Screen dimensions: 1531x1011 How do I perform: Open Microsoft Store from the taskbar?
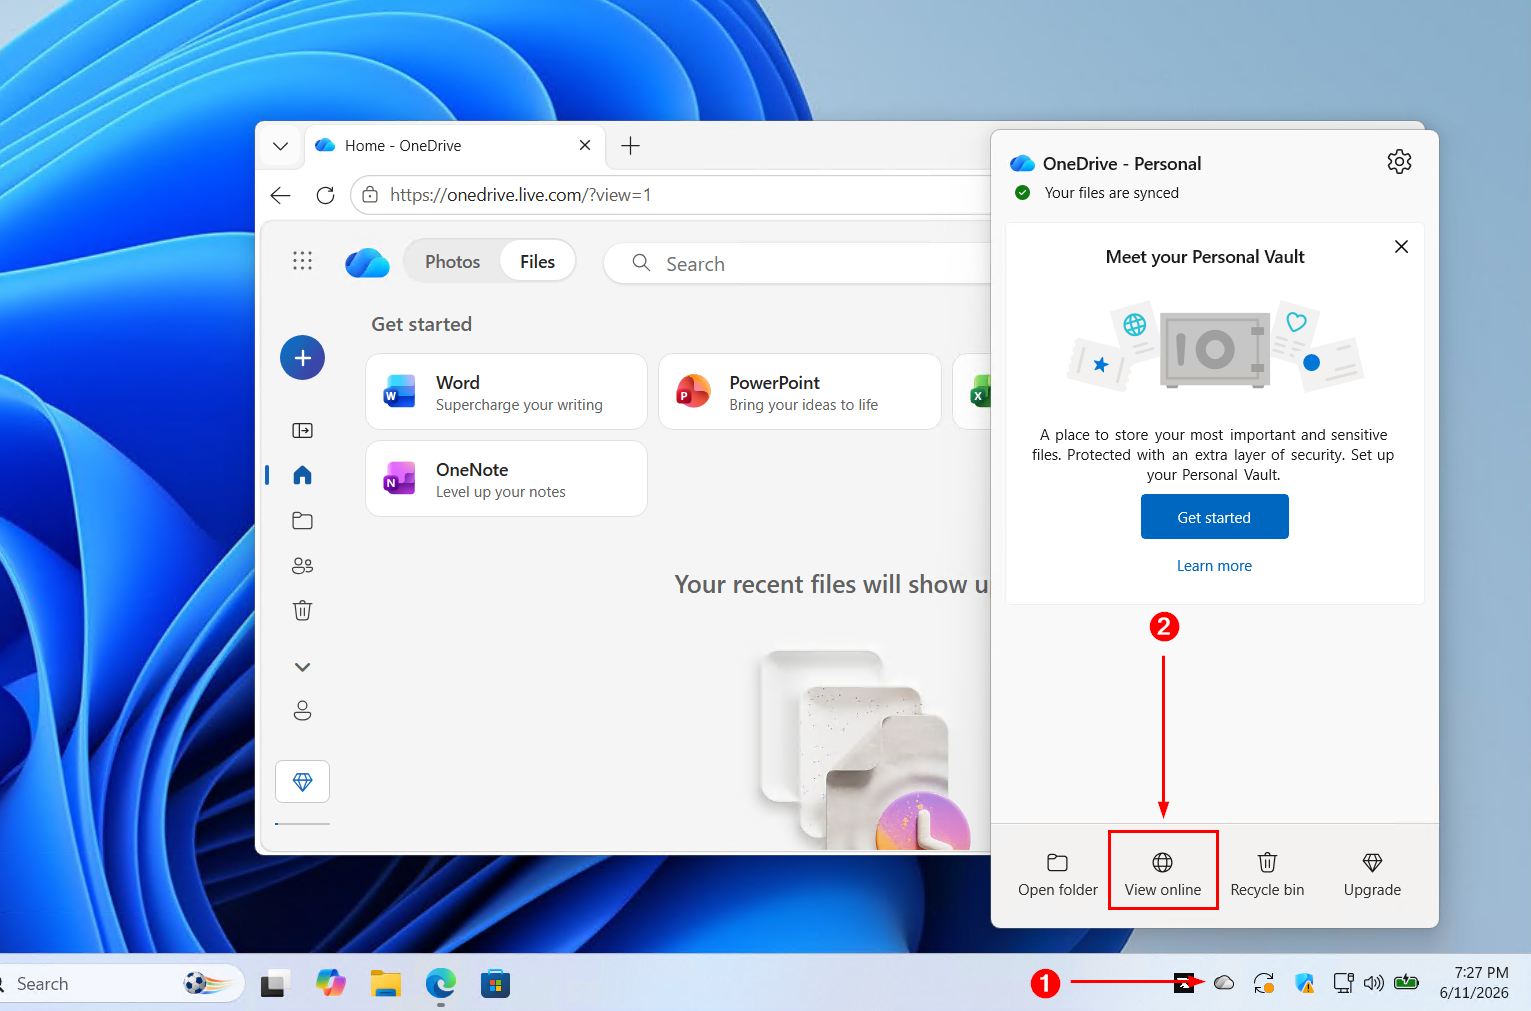pyautogui.click(x=495, y=984)
